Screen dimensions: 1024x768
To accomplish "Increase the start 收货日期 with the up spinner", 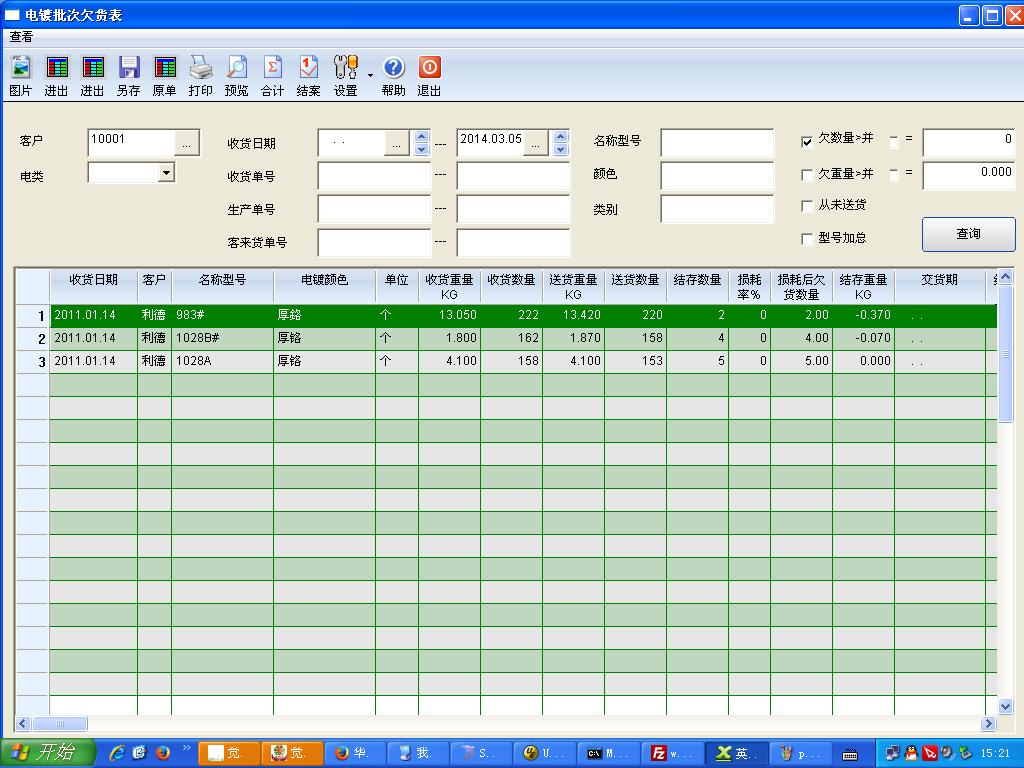I will pos(422,137).
